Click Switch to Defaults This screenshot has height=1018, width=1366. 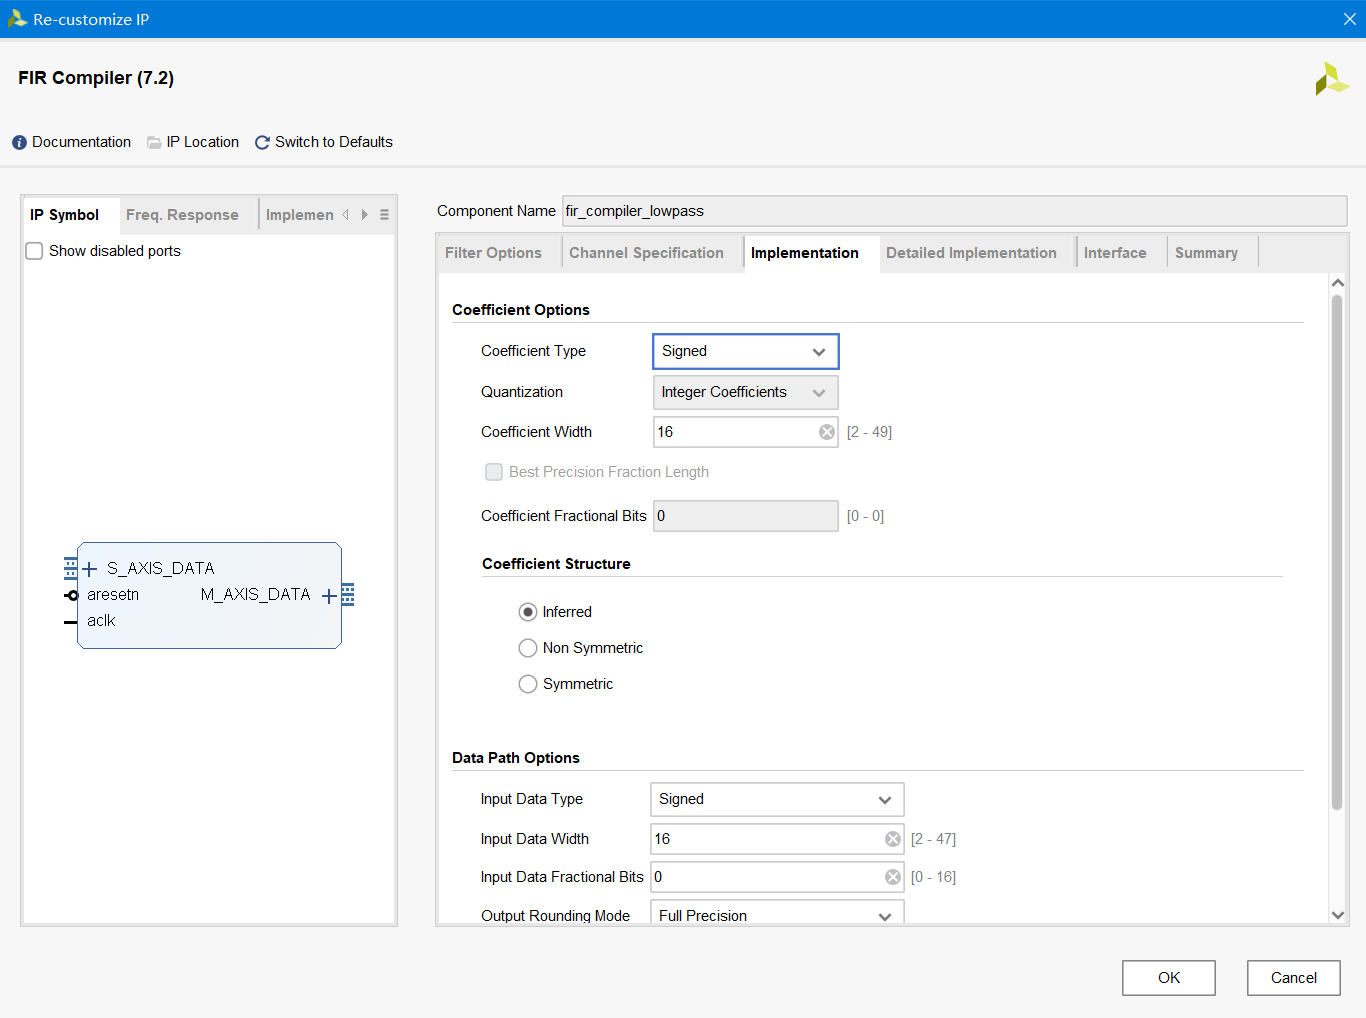334,142
